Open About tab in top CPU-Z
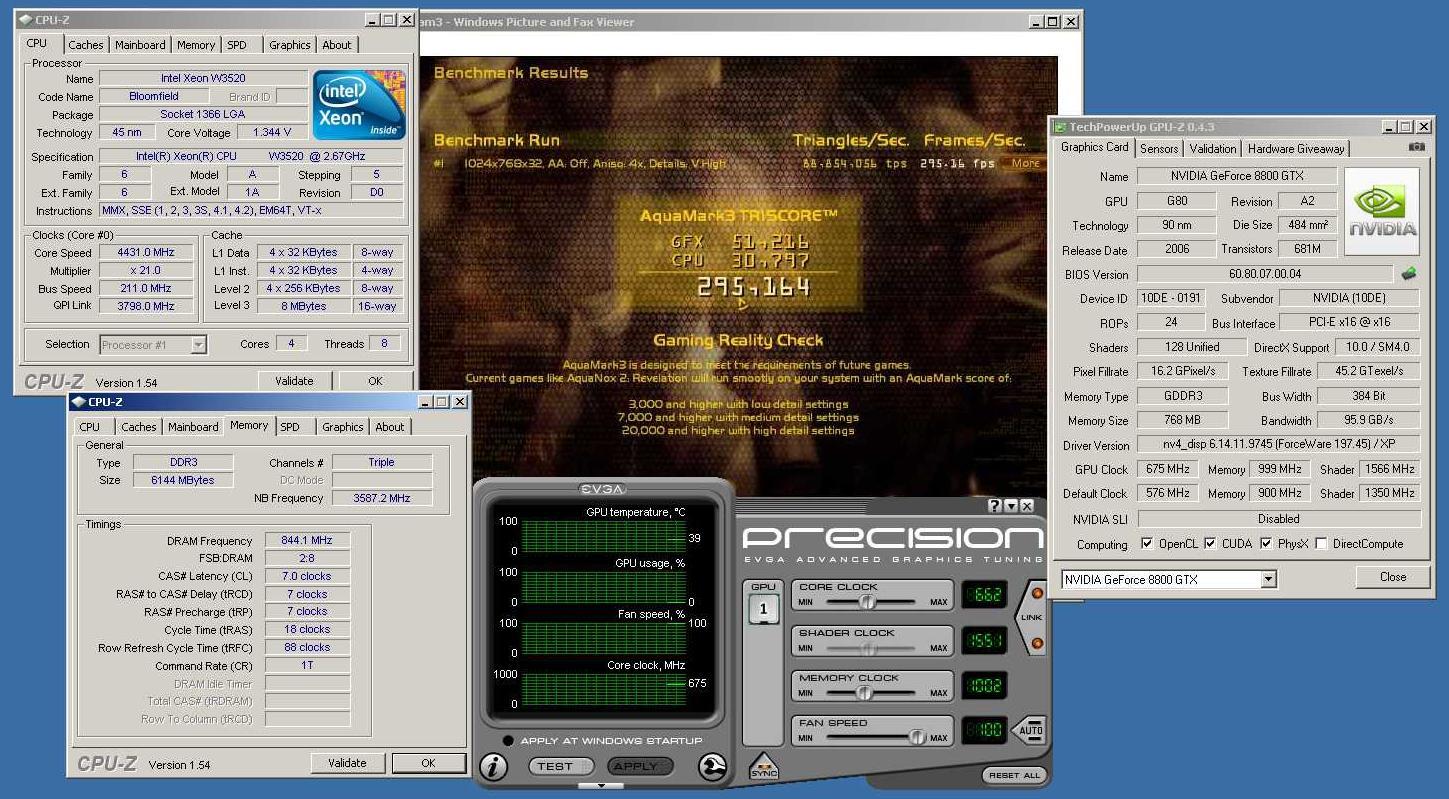The width and height of the screenshot is (1449, 799). [337, 45]
